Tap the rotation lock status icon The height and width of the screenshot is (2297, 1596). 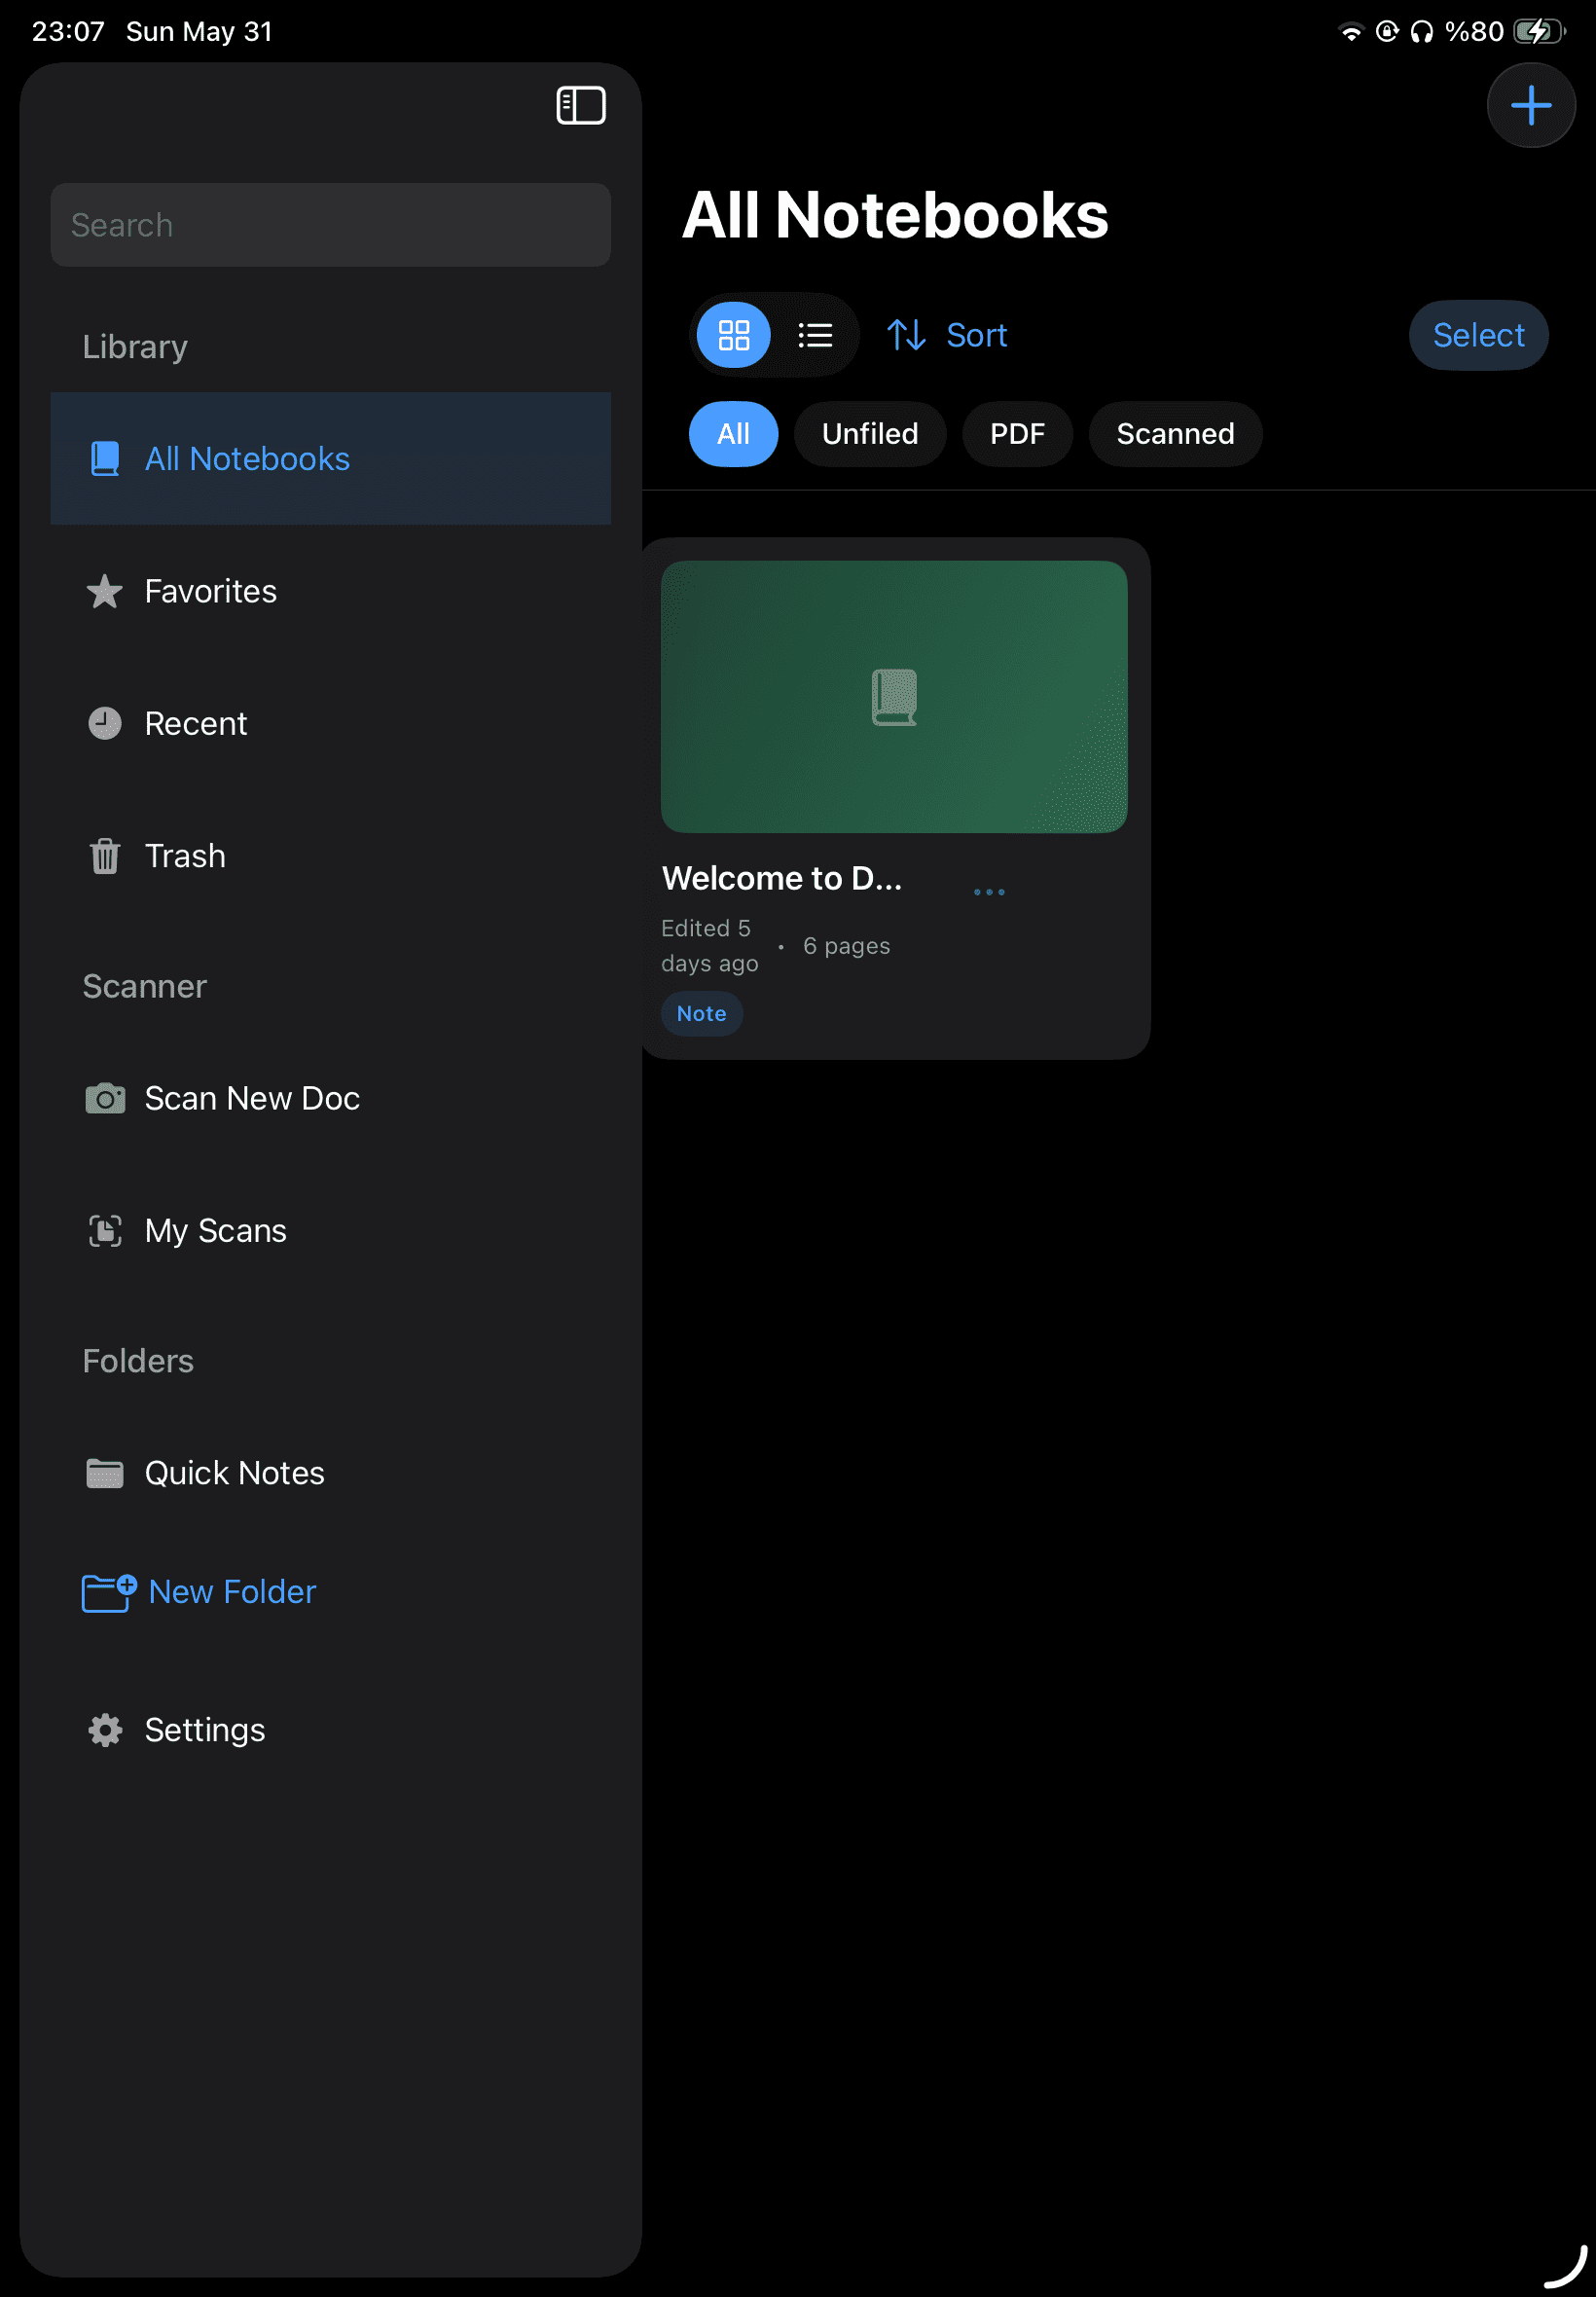coord(1386,32)
